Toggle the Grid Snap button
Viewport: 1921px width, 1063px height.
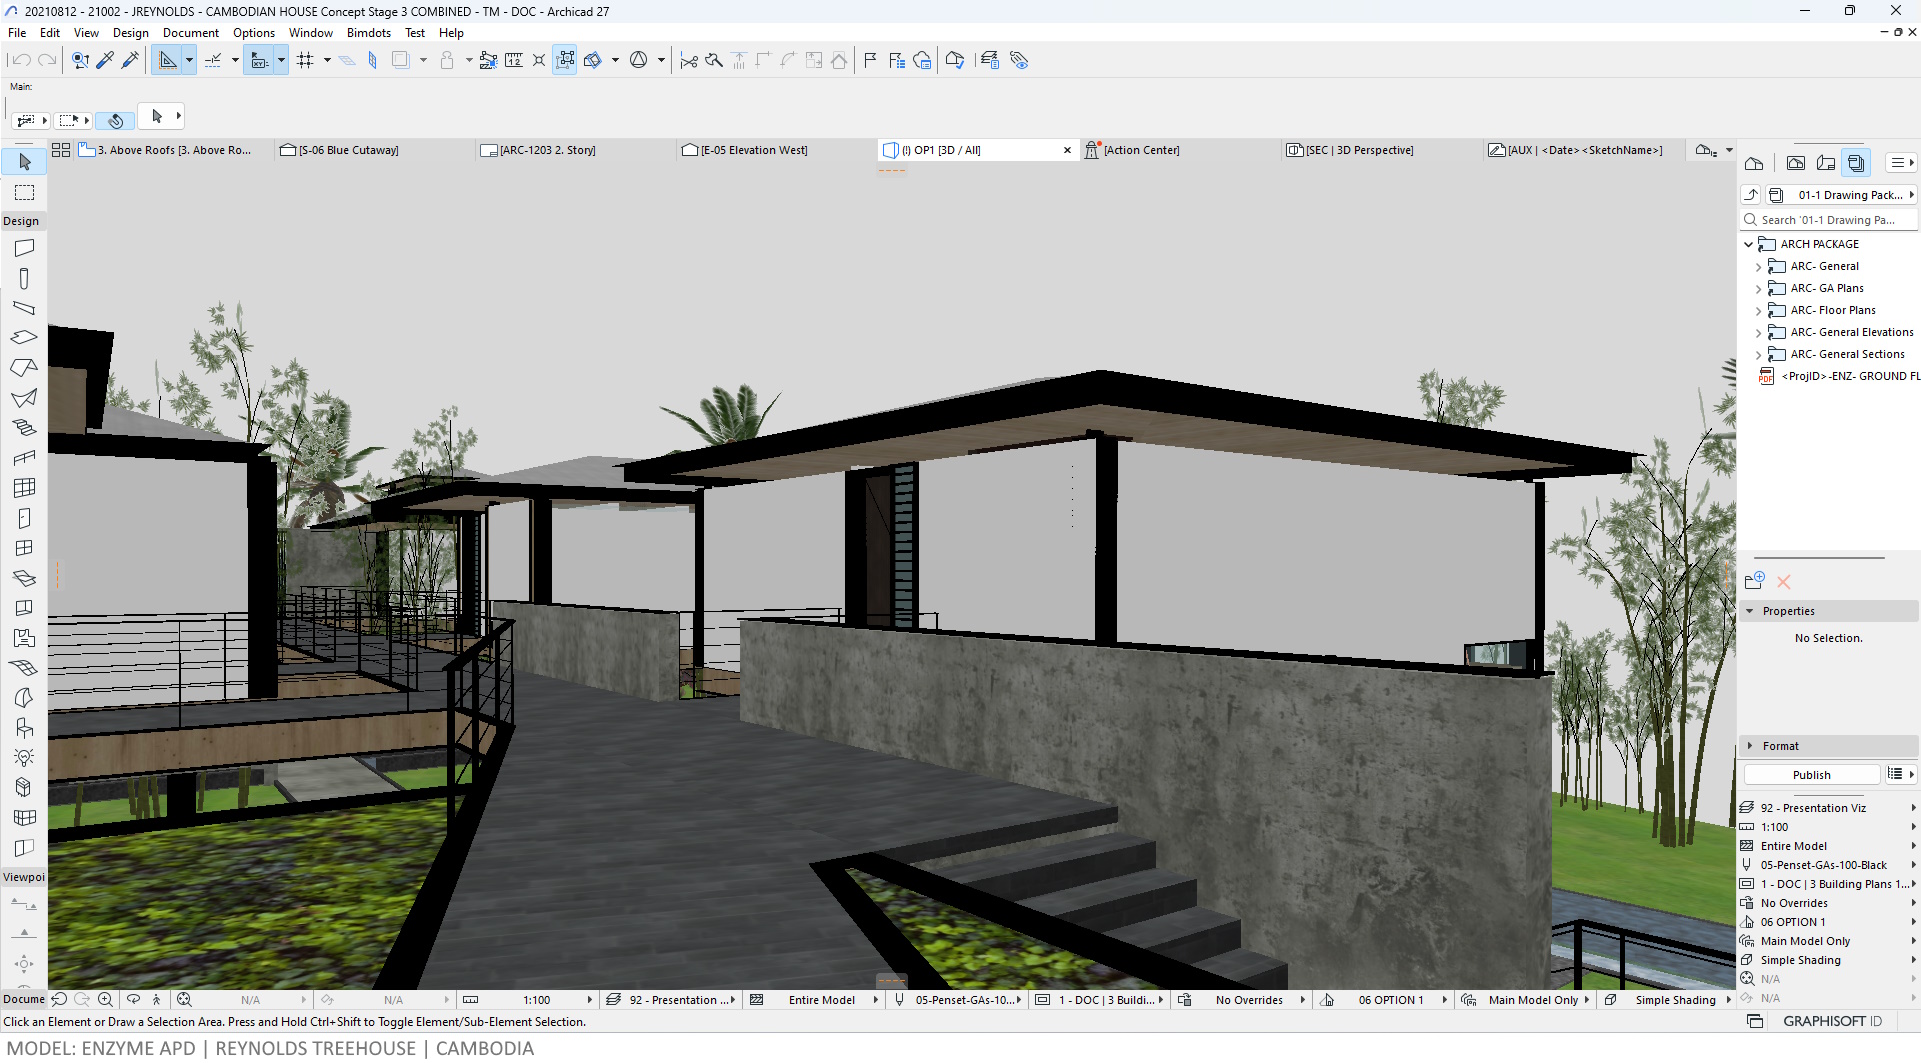(x=306, y=61)
